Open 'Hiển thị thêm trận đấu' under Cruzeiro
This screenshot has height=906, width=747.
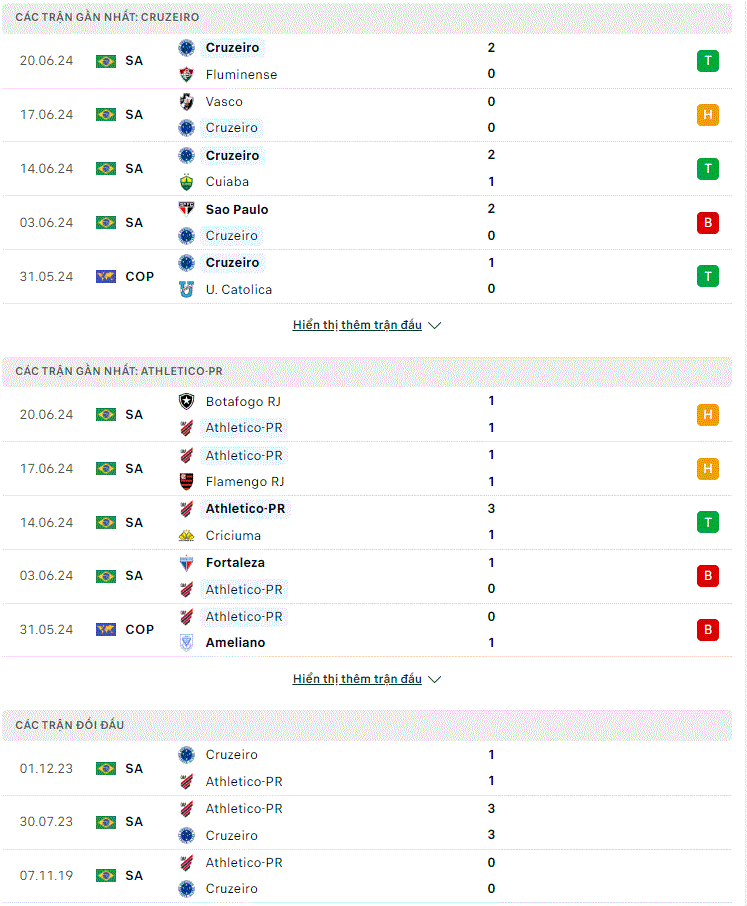point(357,325)
